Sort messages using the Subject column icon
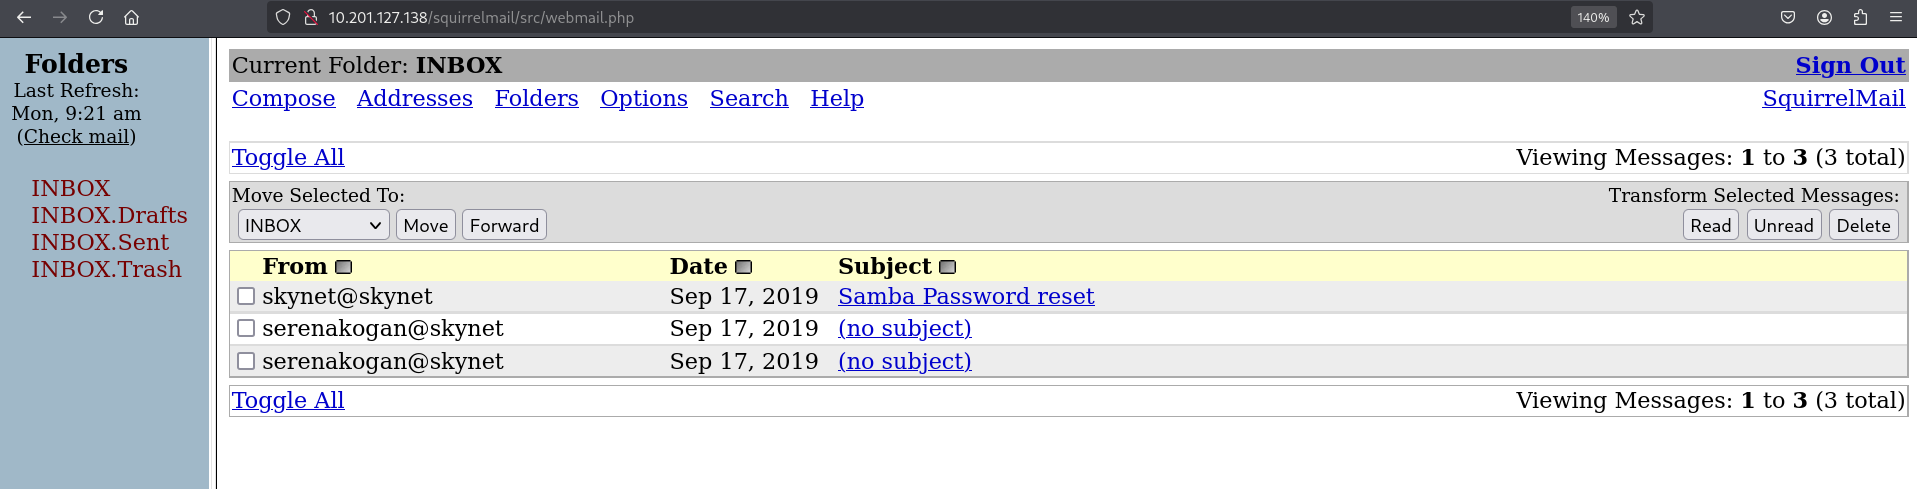 (x=948, y=267)
